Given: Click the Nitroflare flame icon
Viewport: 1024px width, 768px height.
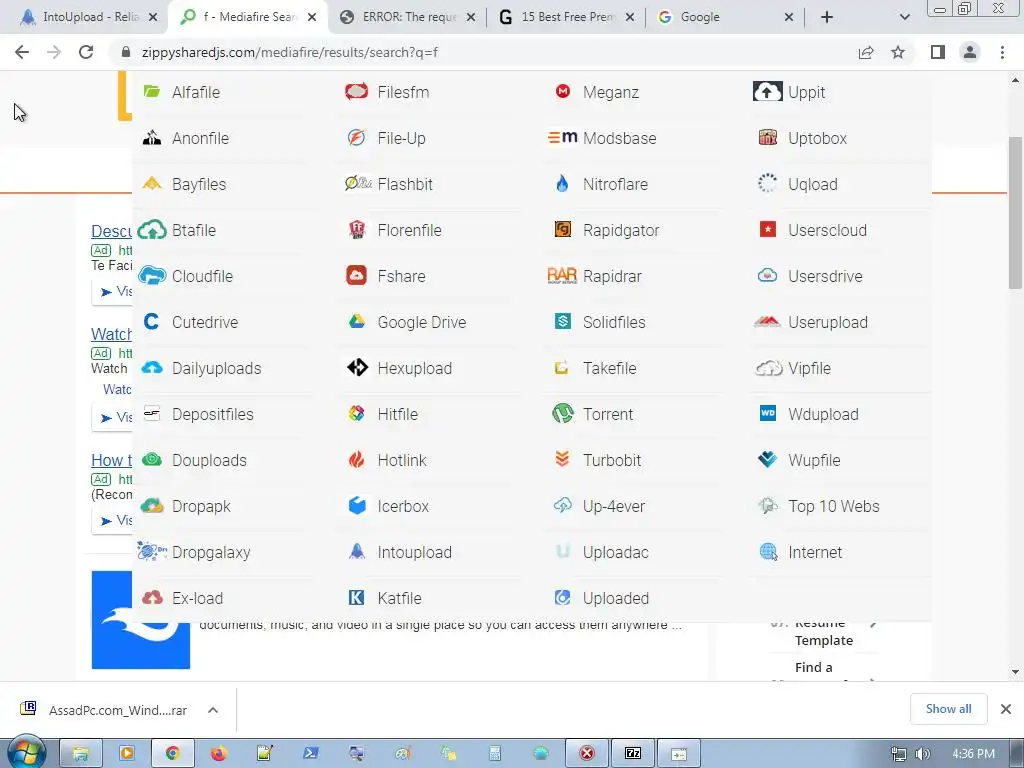Looking at the screenshot, I should click(562, 184).
